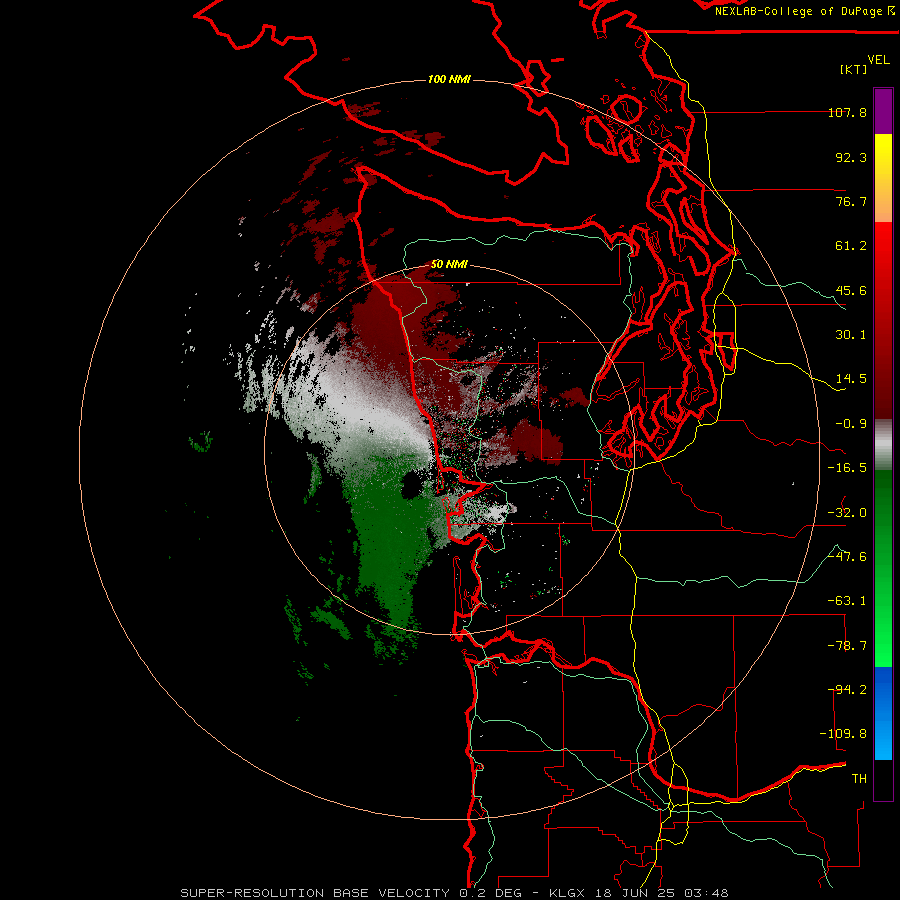
Task: Select the 61.2 scale value
Action: [851, 246]
